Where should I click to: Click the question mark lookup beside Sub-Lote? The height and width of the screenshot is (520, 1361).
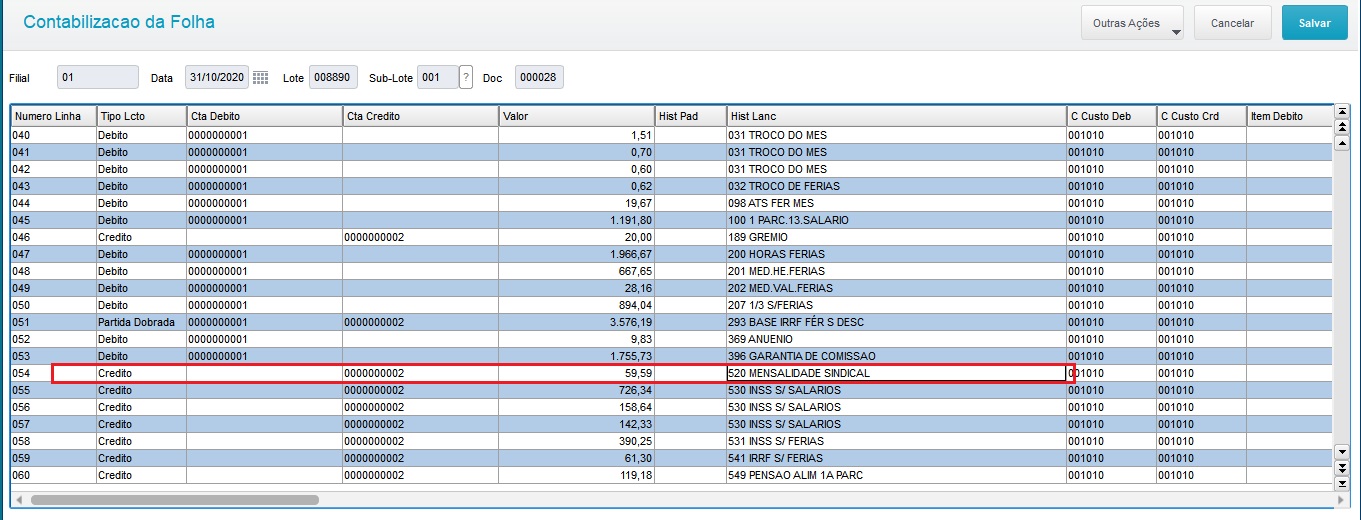(x=465, y=77)
